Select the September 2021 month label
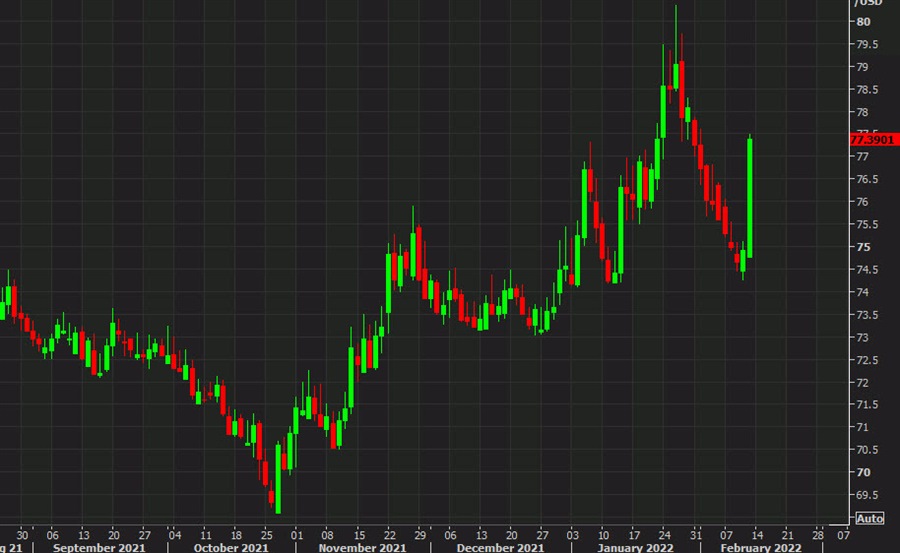The height and width of the screenshot is (553, 900). click(x=99, y=547)
